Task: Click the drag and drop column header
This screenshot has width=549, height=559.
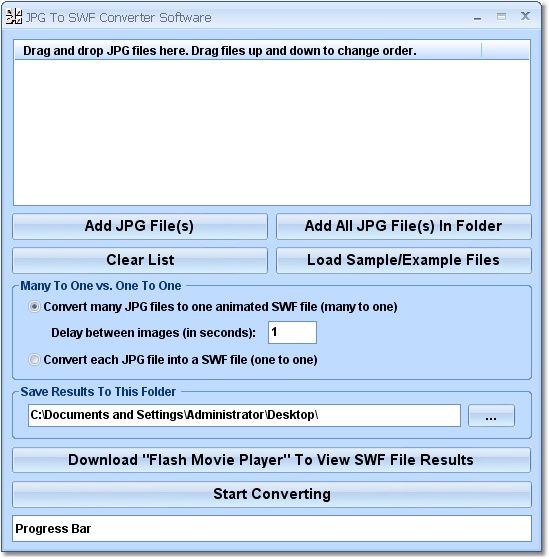Action: coord(248,51)
